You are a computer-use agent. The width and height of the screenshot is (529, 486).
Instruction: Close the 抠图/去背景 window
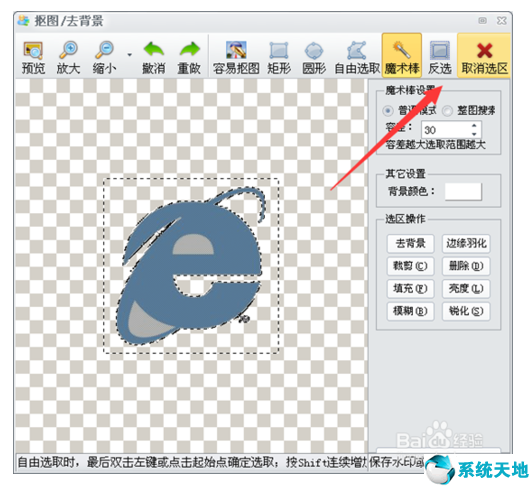502,21
